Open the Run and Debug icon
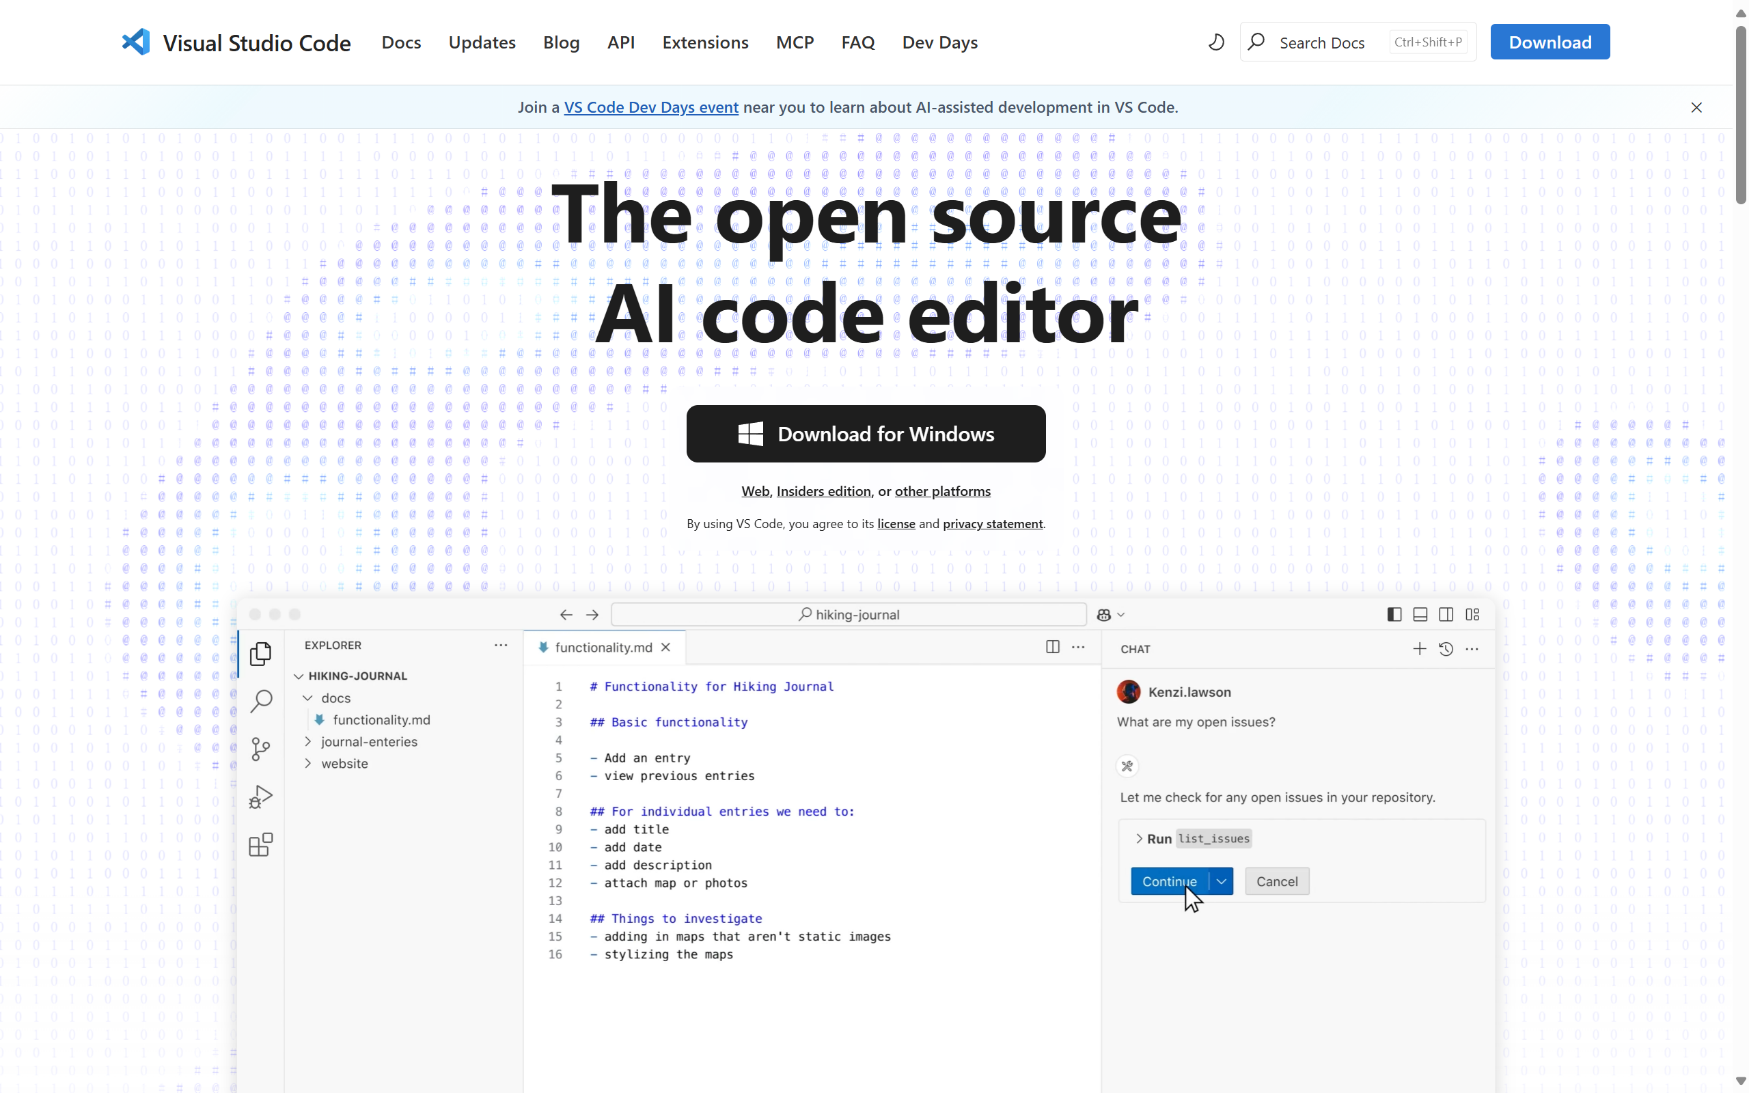Viewport: 1749px width, 1093px height. [261, 797]
